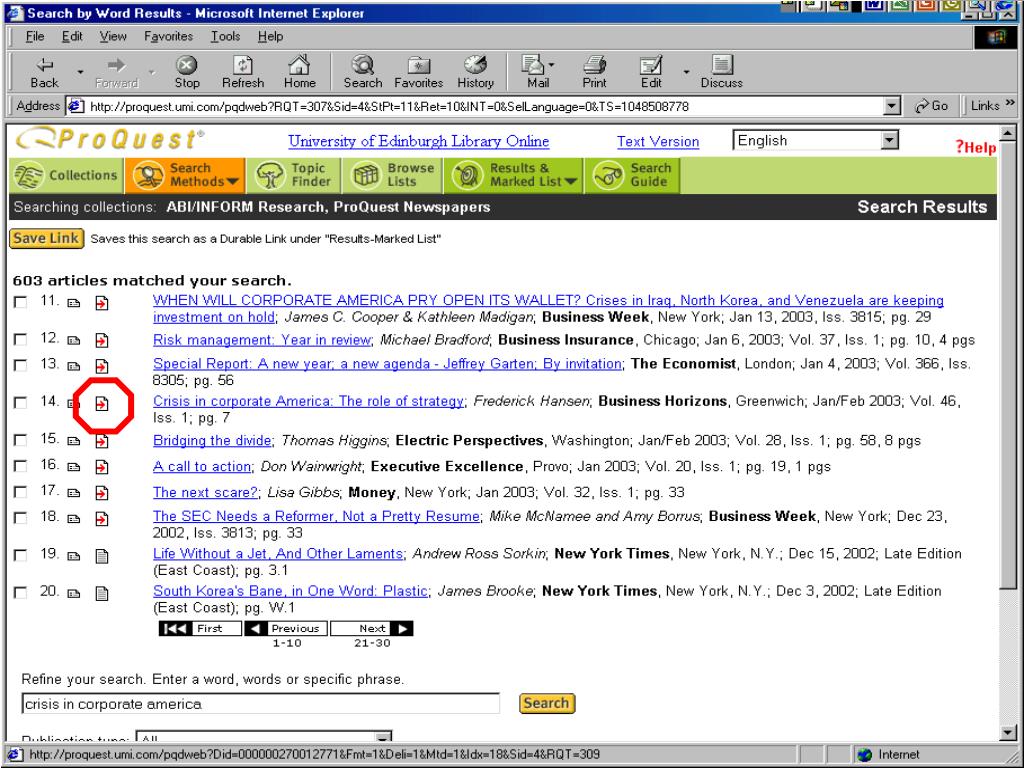The height and width of the screenshot is (768, 1024).
Task: Open the citation icon for result 15
Action: 74,441
